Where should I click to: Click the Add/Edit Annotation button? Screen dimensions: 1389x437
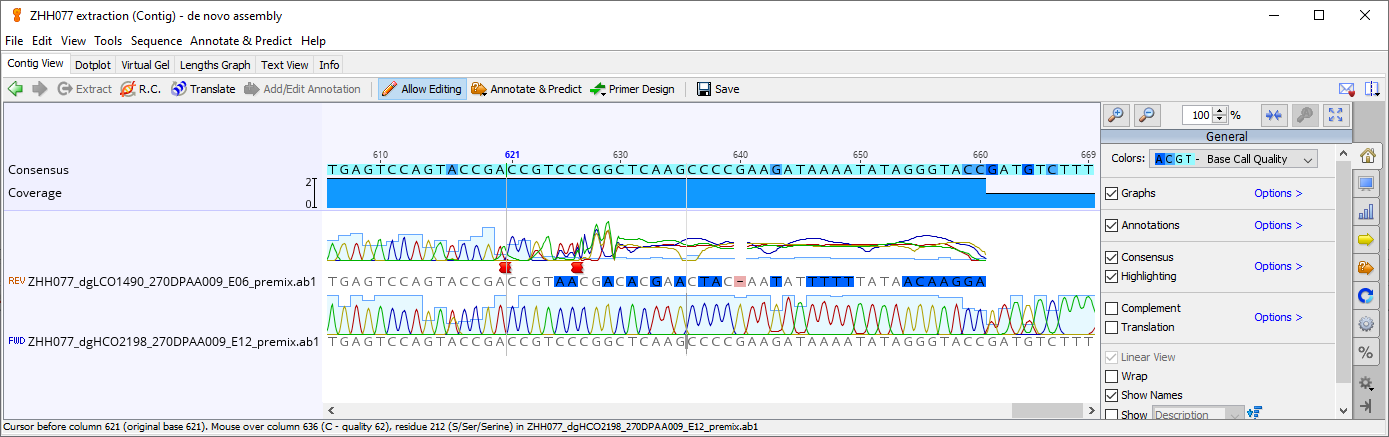pyautogui.click(x=302, y=89)
